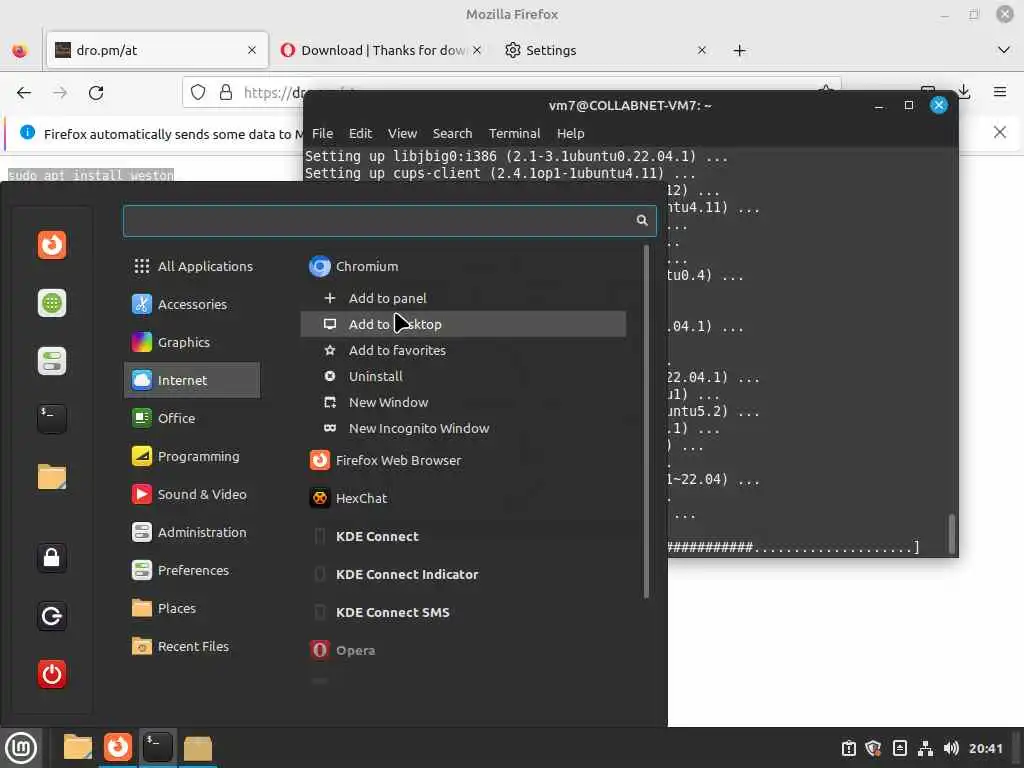This screenshot has width=1024, height=768.
Task: Dismiss the Firefox data notification bar
Action: pos(999,133)
